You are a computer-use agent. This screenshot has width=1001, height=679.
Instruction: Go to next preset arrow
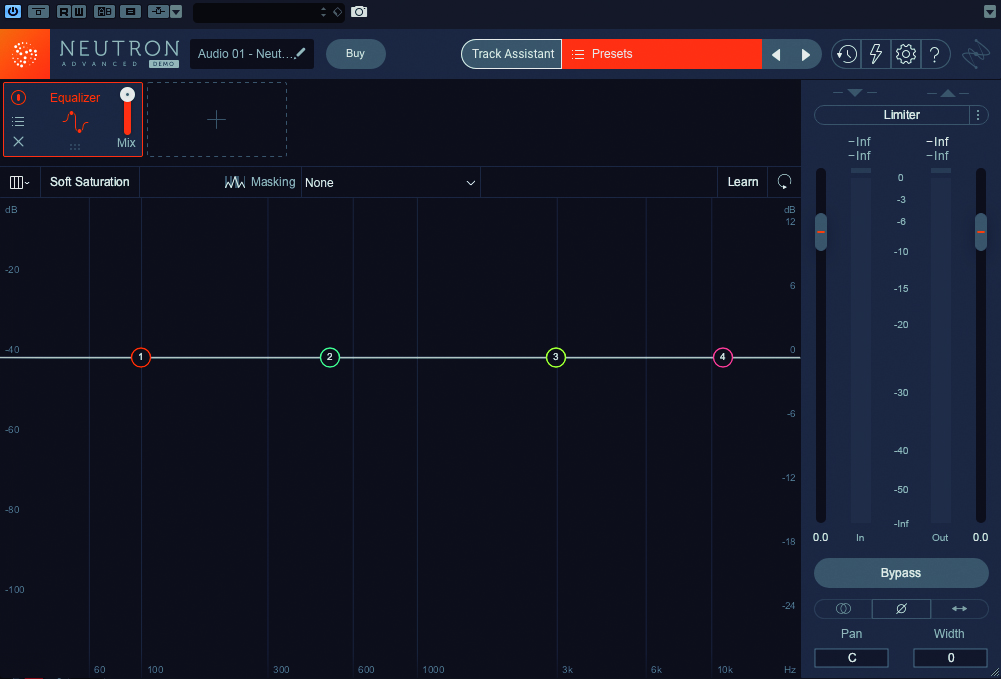point(806,54)
